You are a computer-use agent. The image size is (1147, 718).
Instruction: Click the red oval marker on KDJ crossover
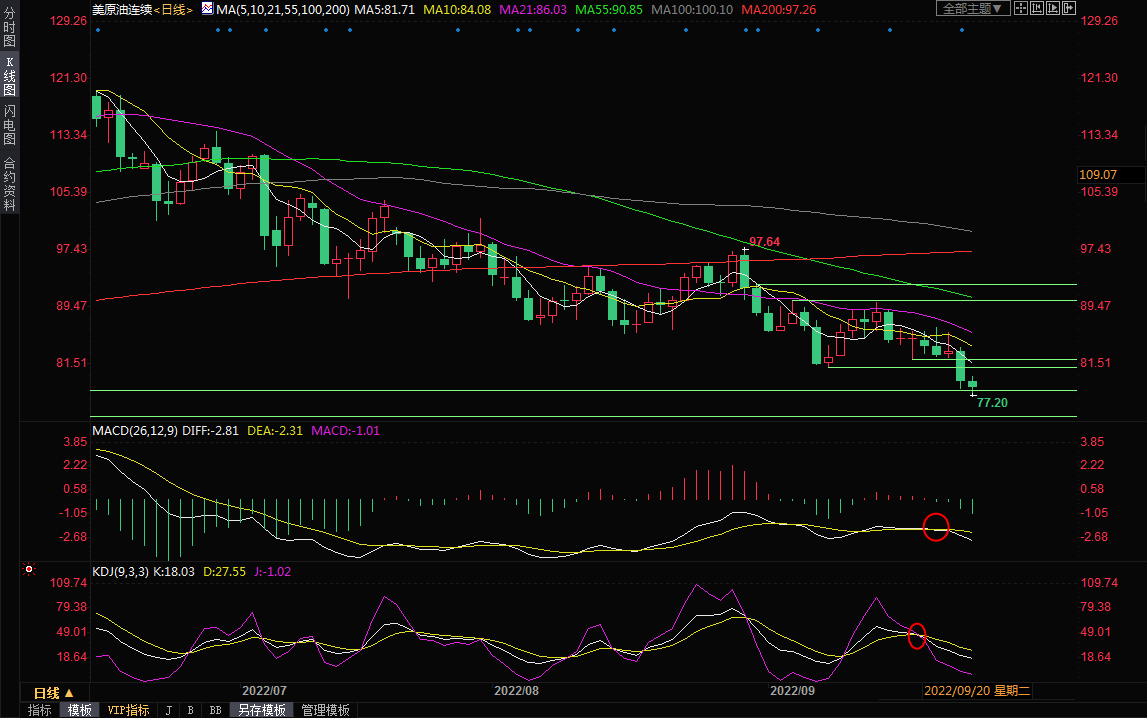coord(916,635)
